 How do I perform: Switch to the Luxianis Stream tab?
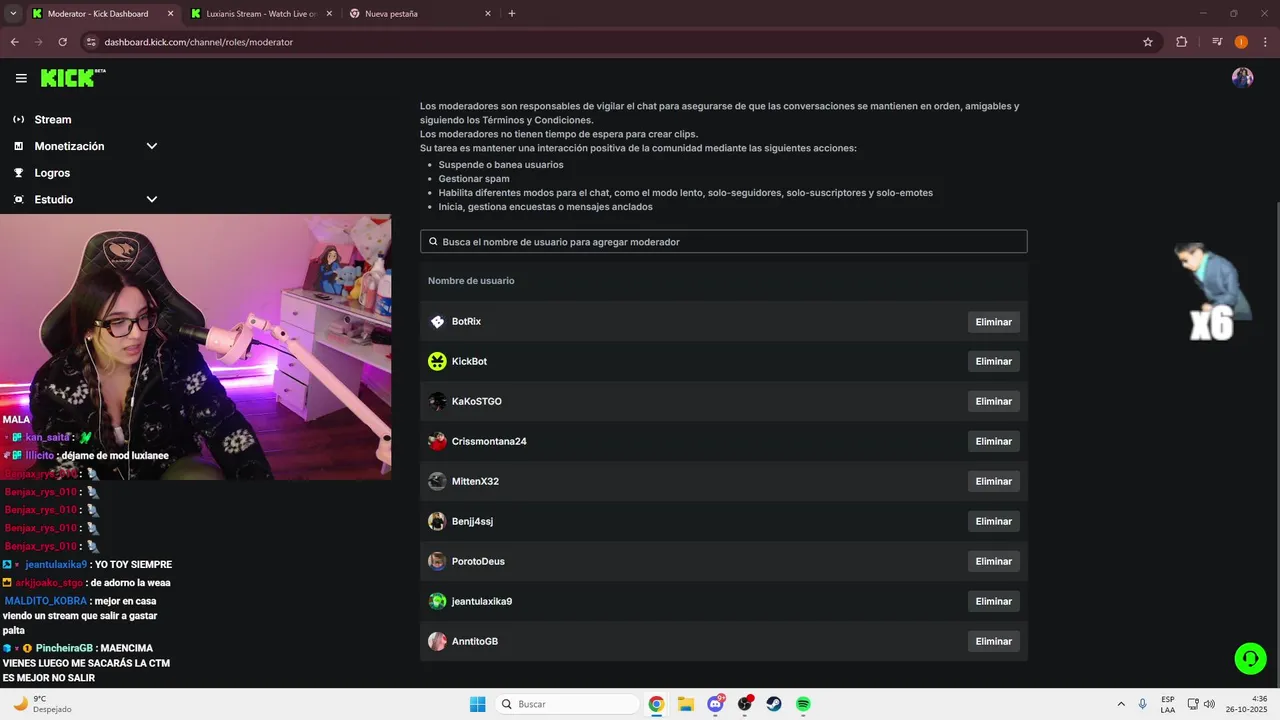261,14
